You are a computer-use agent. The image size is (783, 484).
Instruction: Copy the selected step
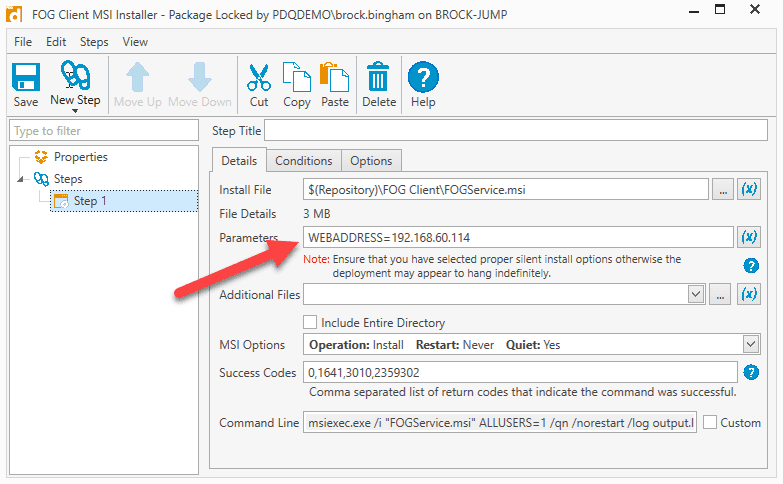pyautogui.click(x=297, y=84)
